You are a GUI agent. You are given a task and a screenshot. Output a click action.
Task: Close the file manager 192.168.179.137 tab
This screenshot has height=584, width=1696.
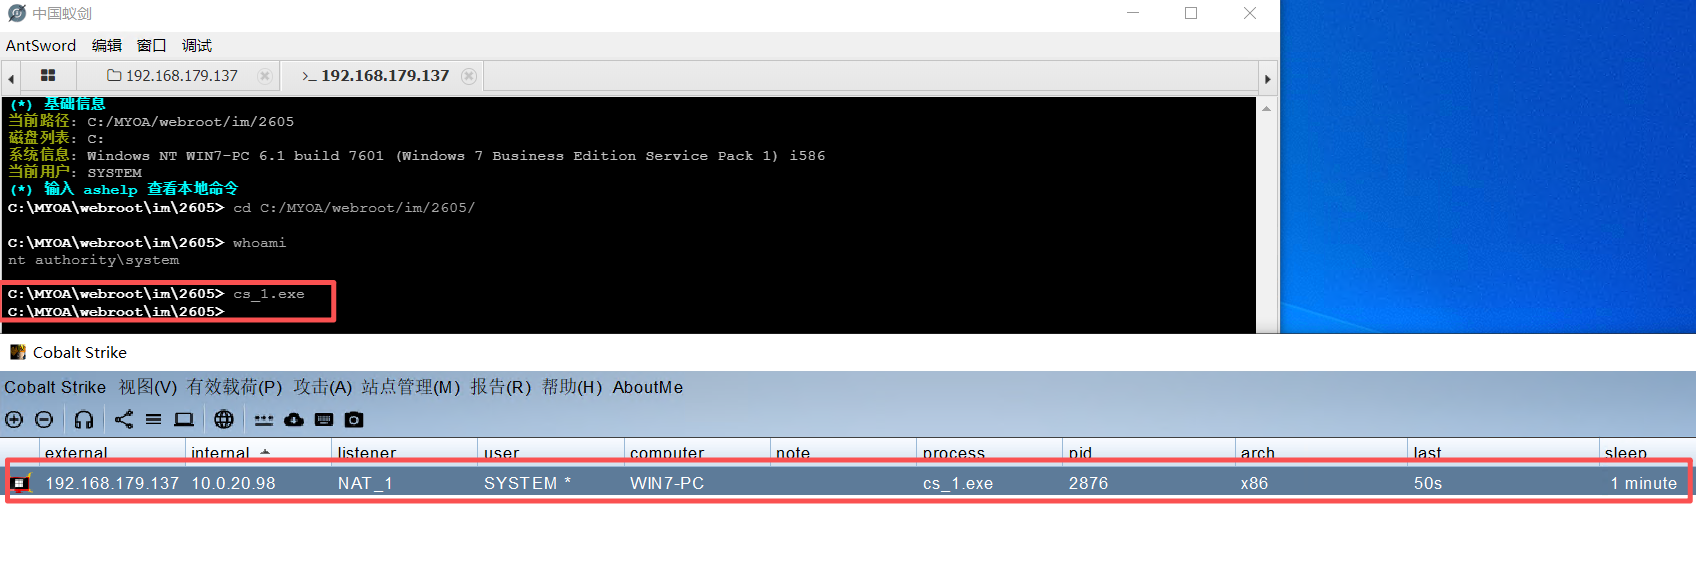[x=264, y=76]
